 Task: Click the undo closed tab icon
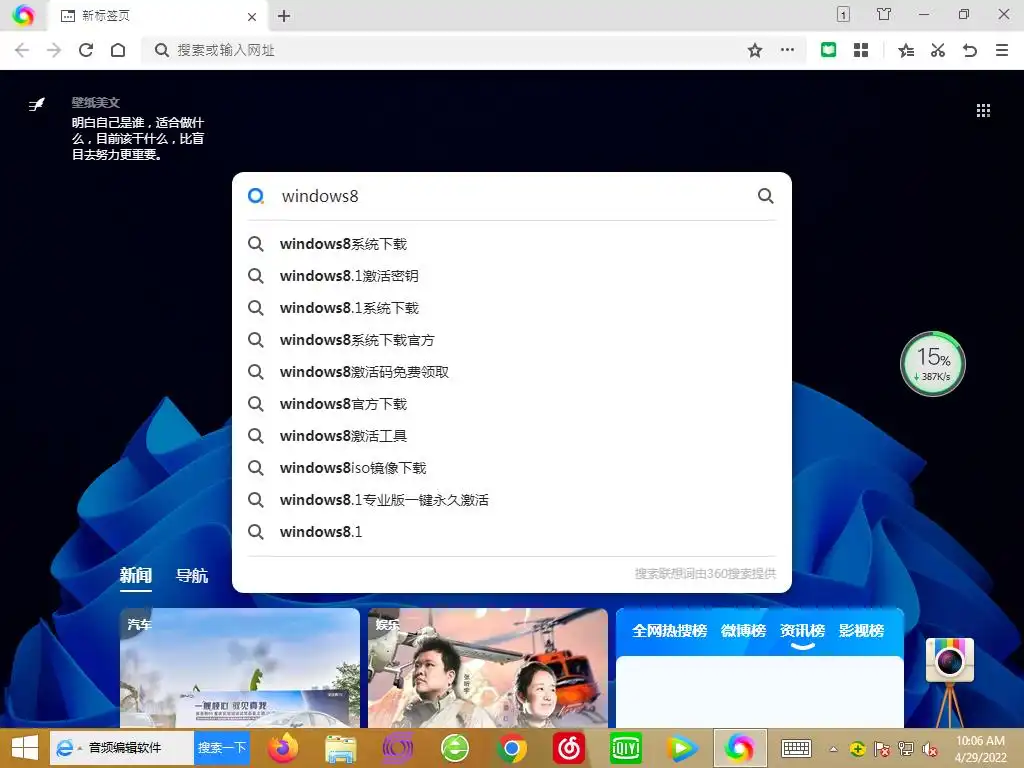[970, 50]
